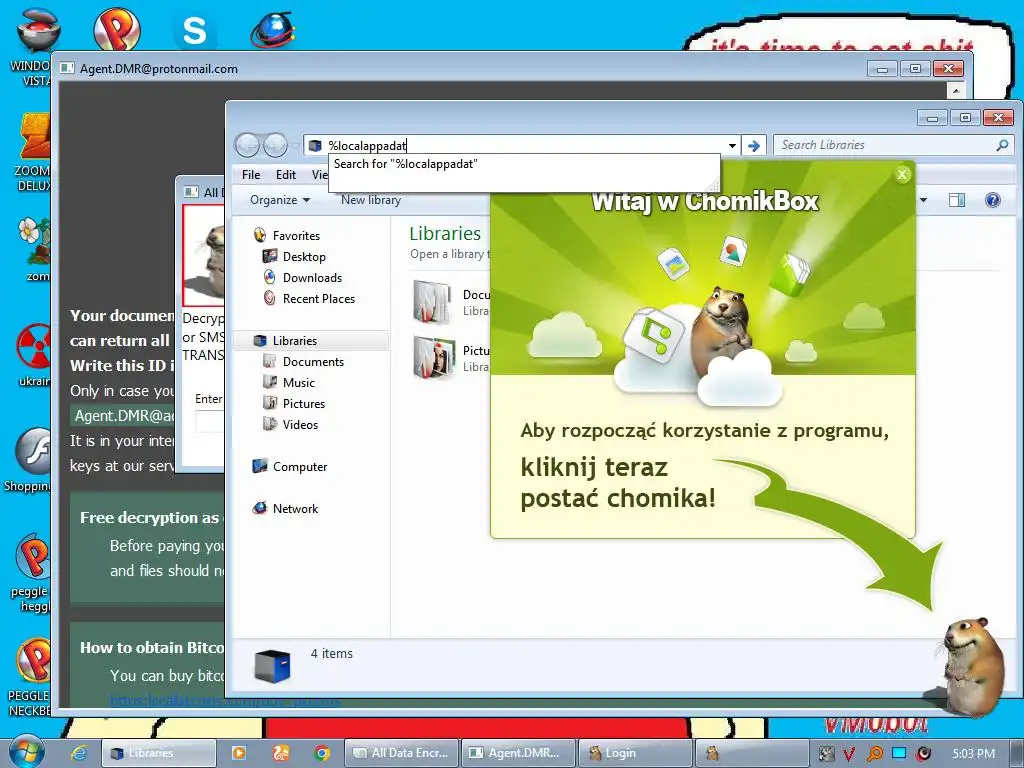Open the globe browser desktop icon
Viewport: 1024px width, 768px height.
click(273, 28)
